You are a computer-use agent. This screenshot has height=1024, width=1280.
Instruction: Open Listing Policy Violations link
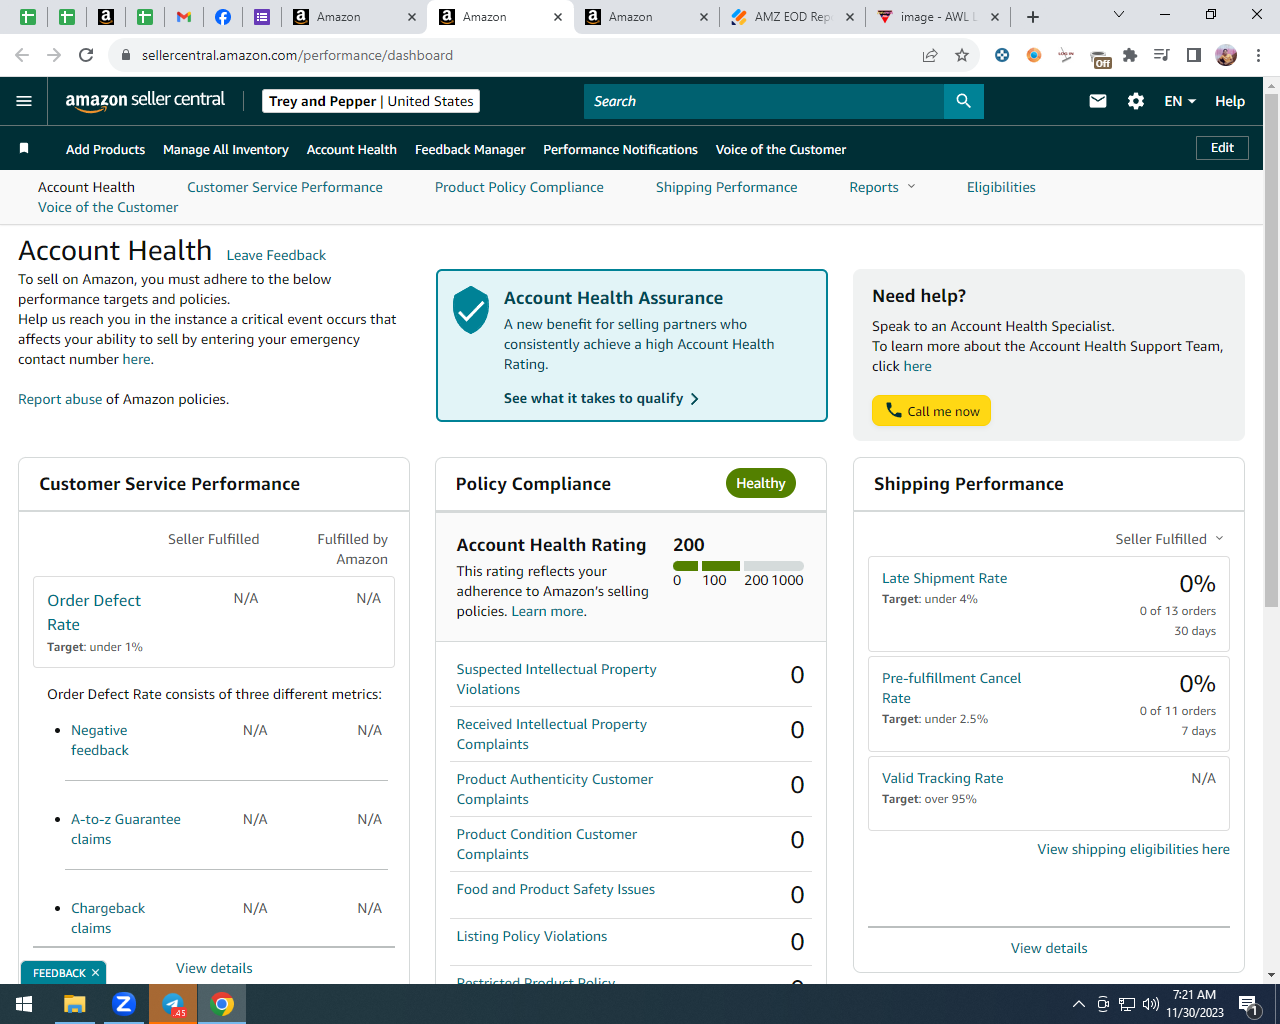pyautogui.click(x=532, y=936)
